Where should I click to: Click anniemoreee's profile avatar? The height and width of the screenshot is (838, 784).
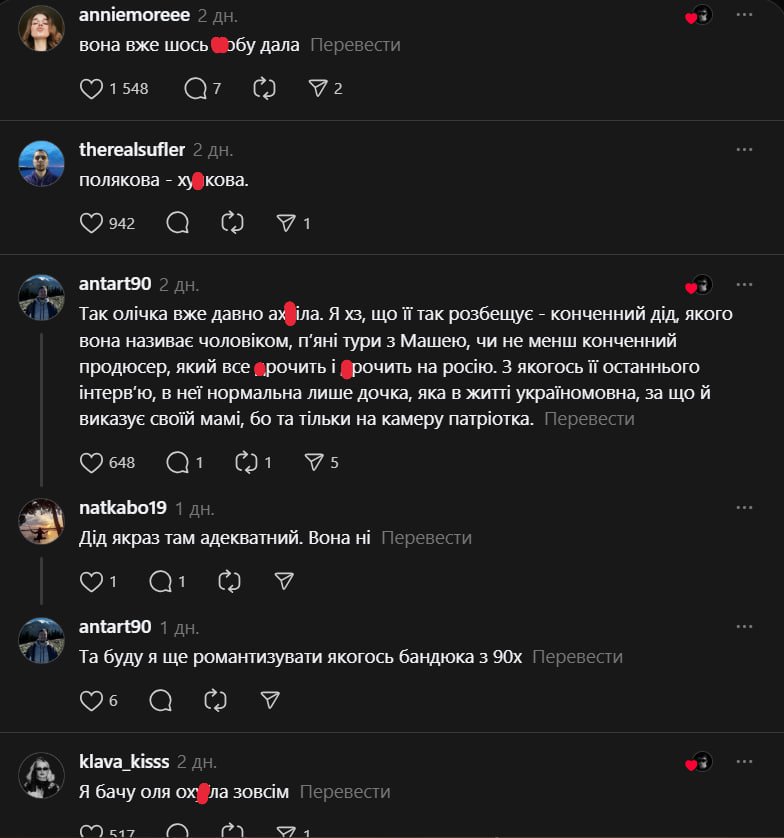tap(42, 28)
